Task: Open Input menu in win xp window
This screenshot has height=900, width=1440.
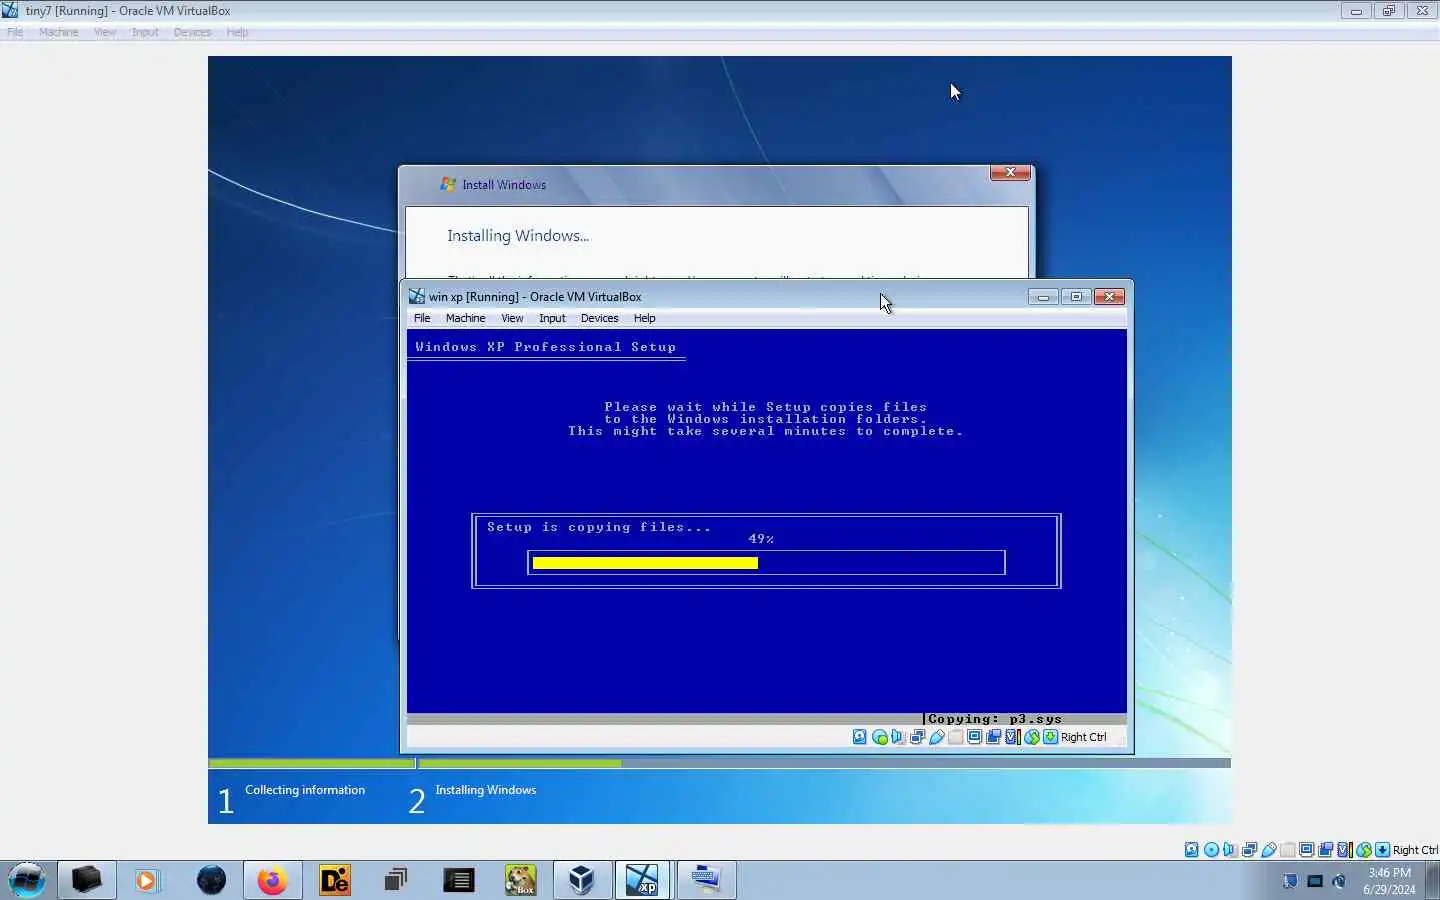Action: point(552,318)
